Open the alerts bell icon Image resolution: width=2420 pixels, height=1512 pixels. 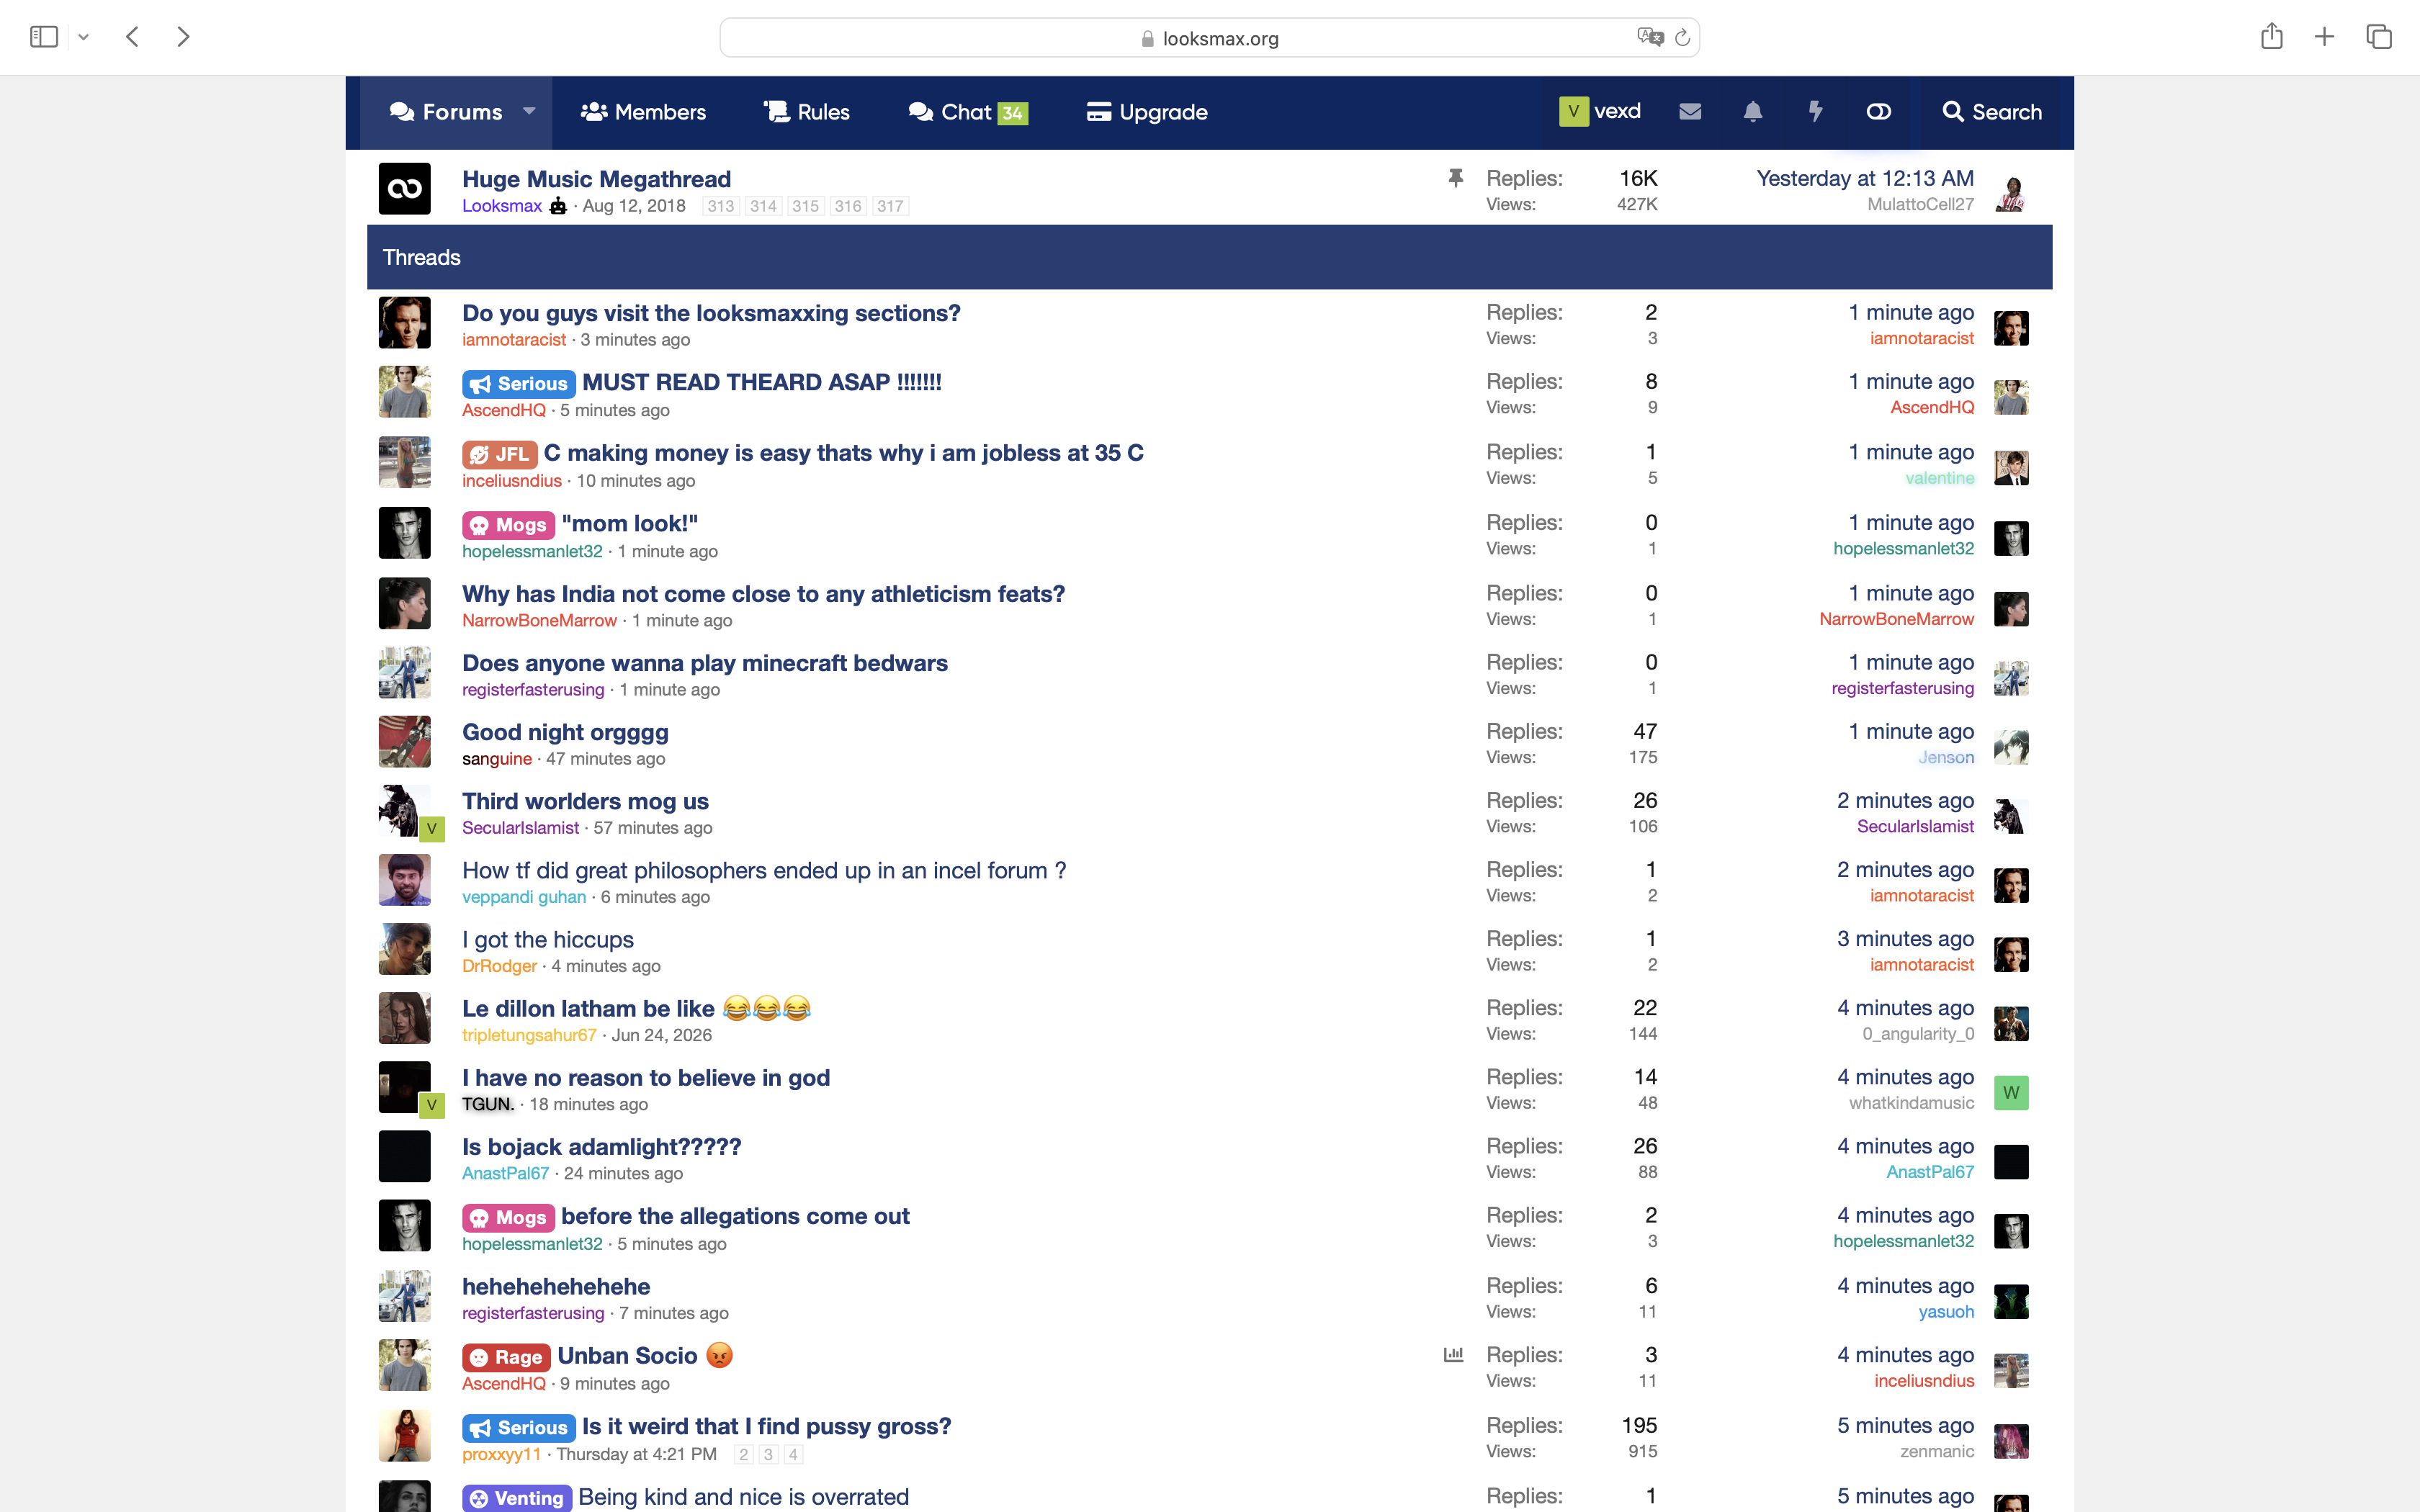click(x=1753, y=112)
